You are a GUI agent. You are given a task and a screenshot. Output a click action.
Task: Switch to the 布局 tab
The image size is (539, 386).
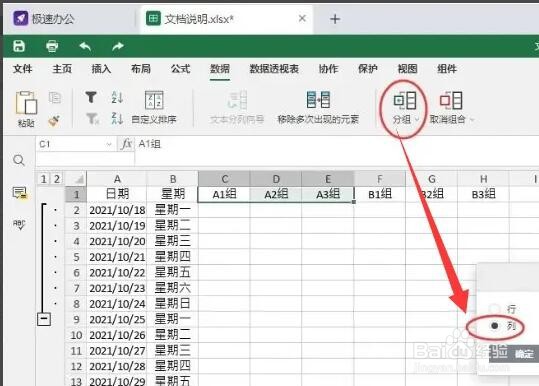pos(141,69)
